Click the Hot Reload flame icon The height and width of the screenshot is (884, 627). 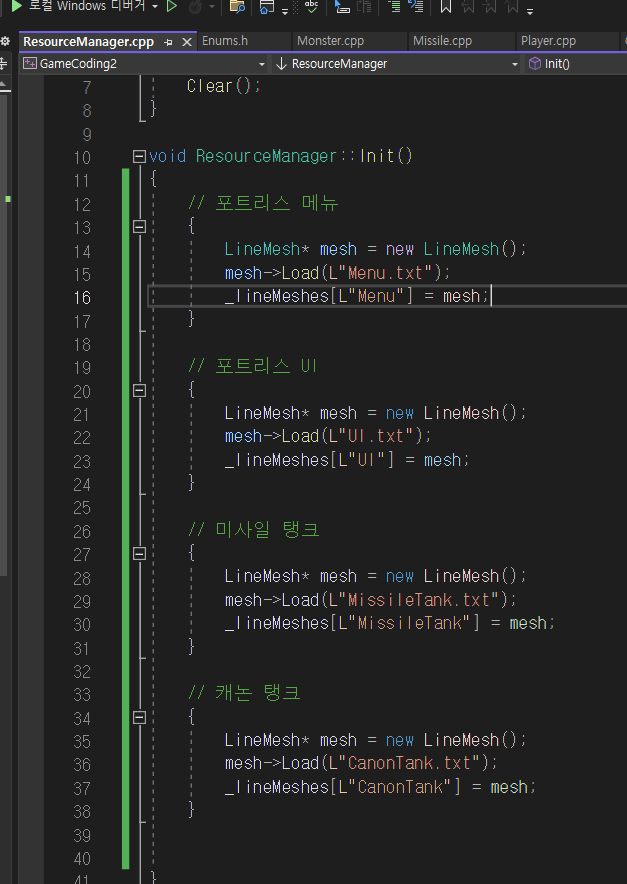197,7
